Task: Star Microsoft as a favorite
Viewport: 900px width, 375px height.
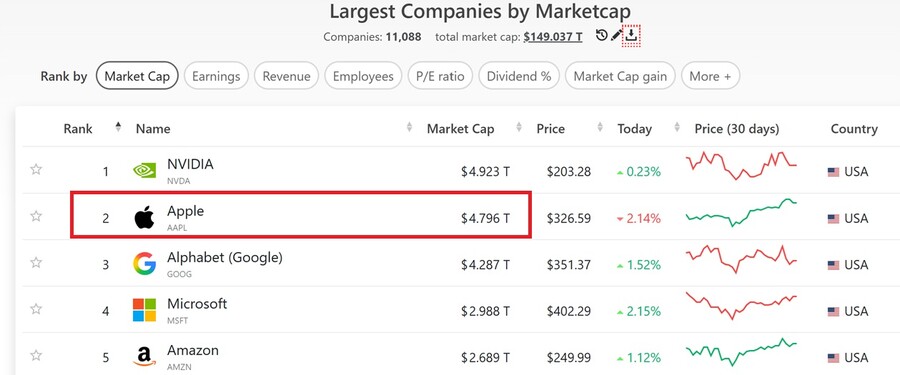Action: [36, 309]
